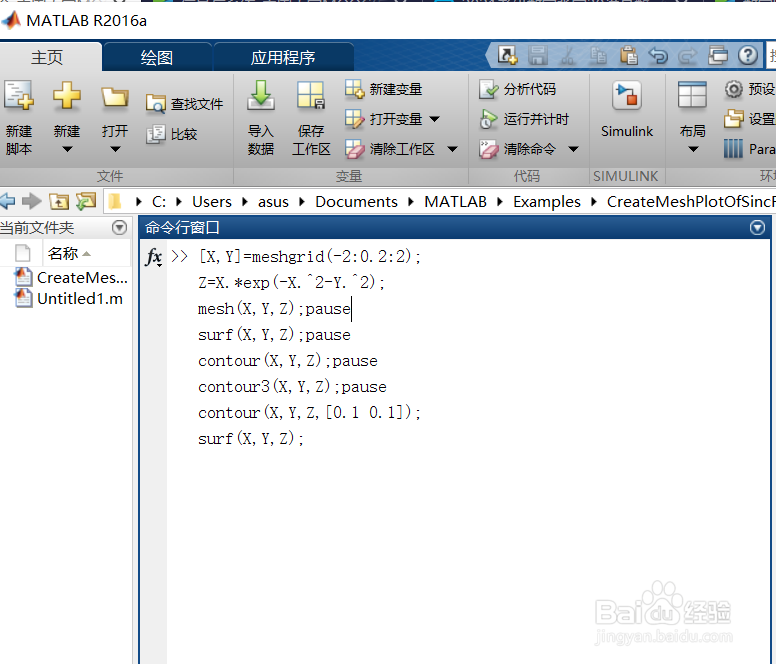Click the contour(X,Y,Z,[0.1 0.1]); line
This screenshot has height=664, width=776.
point(309,412)
